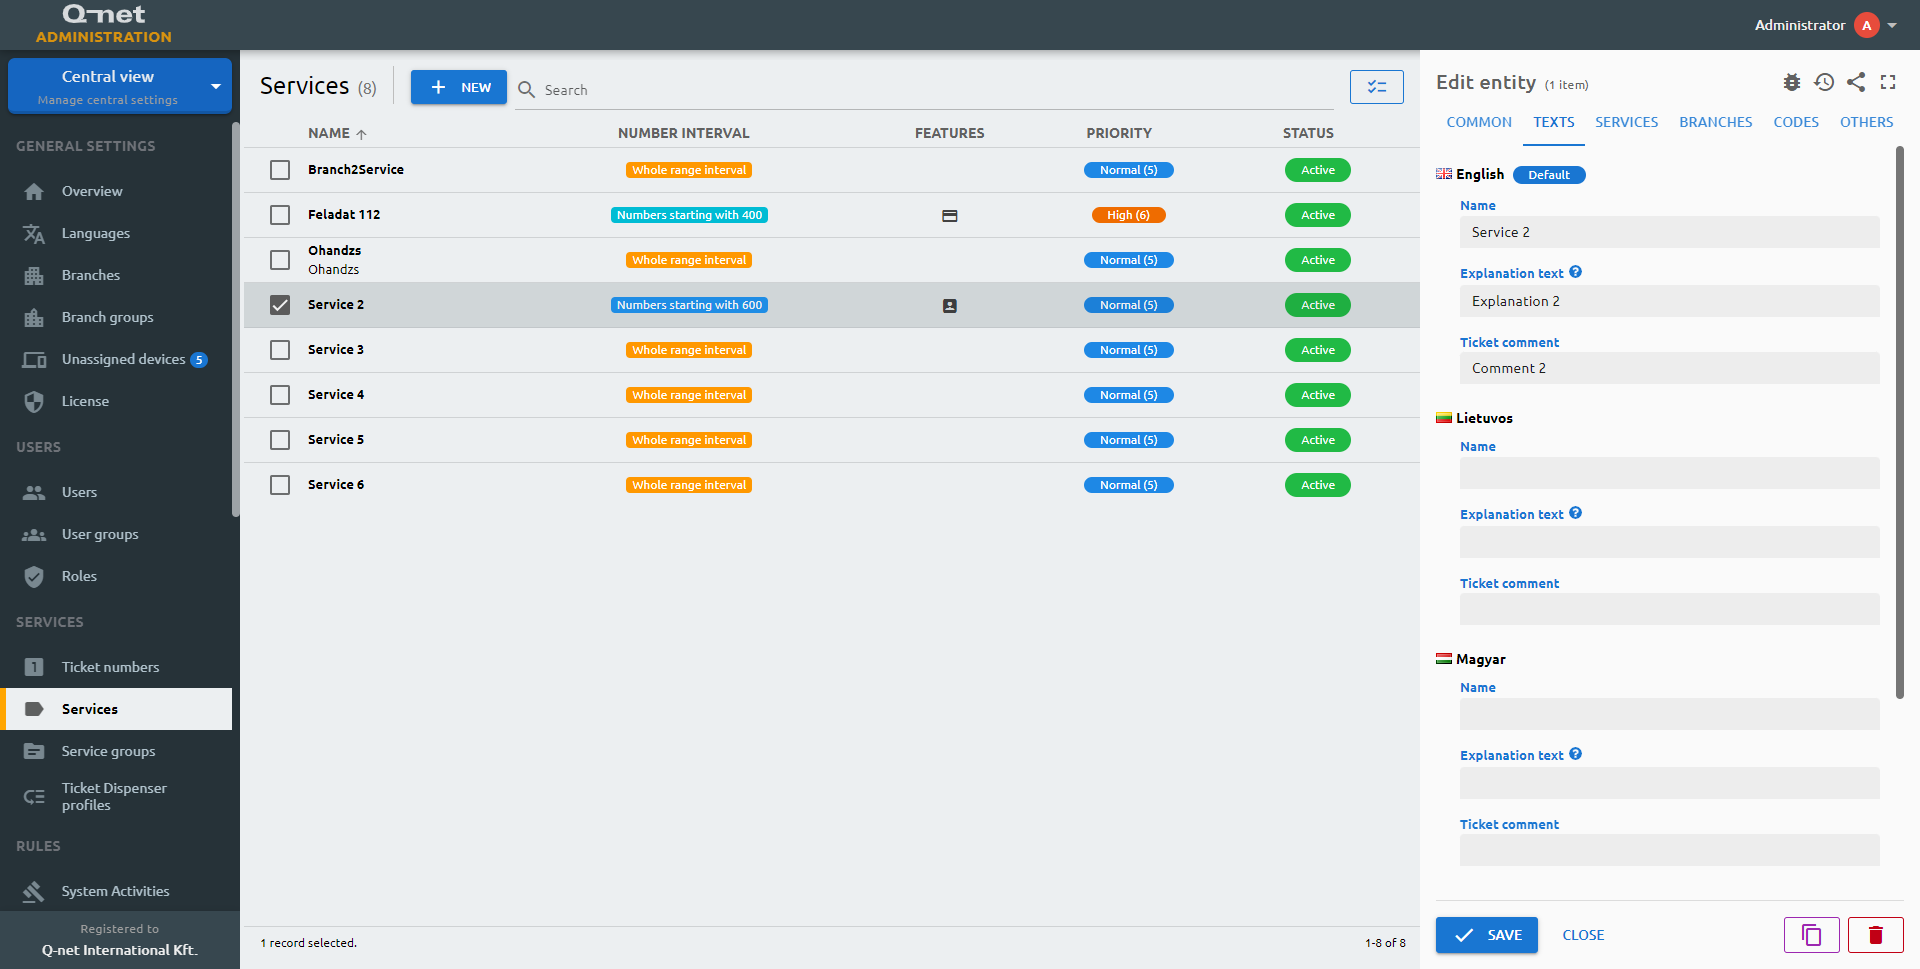Click the duplicate copy icon button
The height and width of the screenshot is (969, 1920).
point(1811,935)
